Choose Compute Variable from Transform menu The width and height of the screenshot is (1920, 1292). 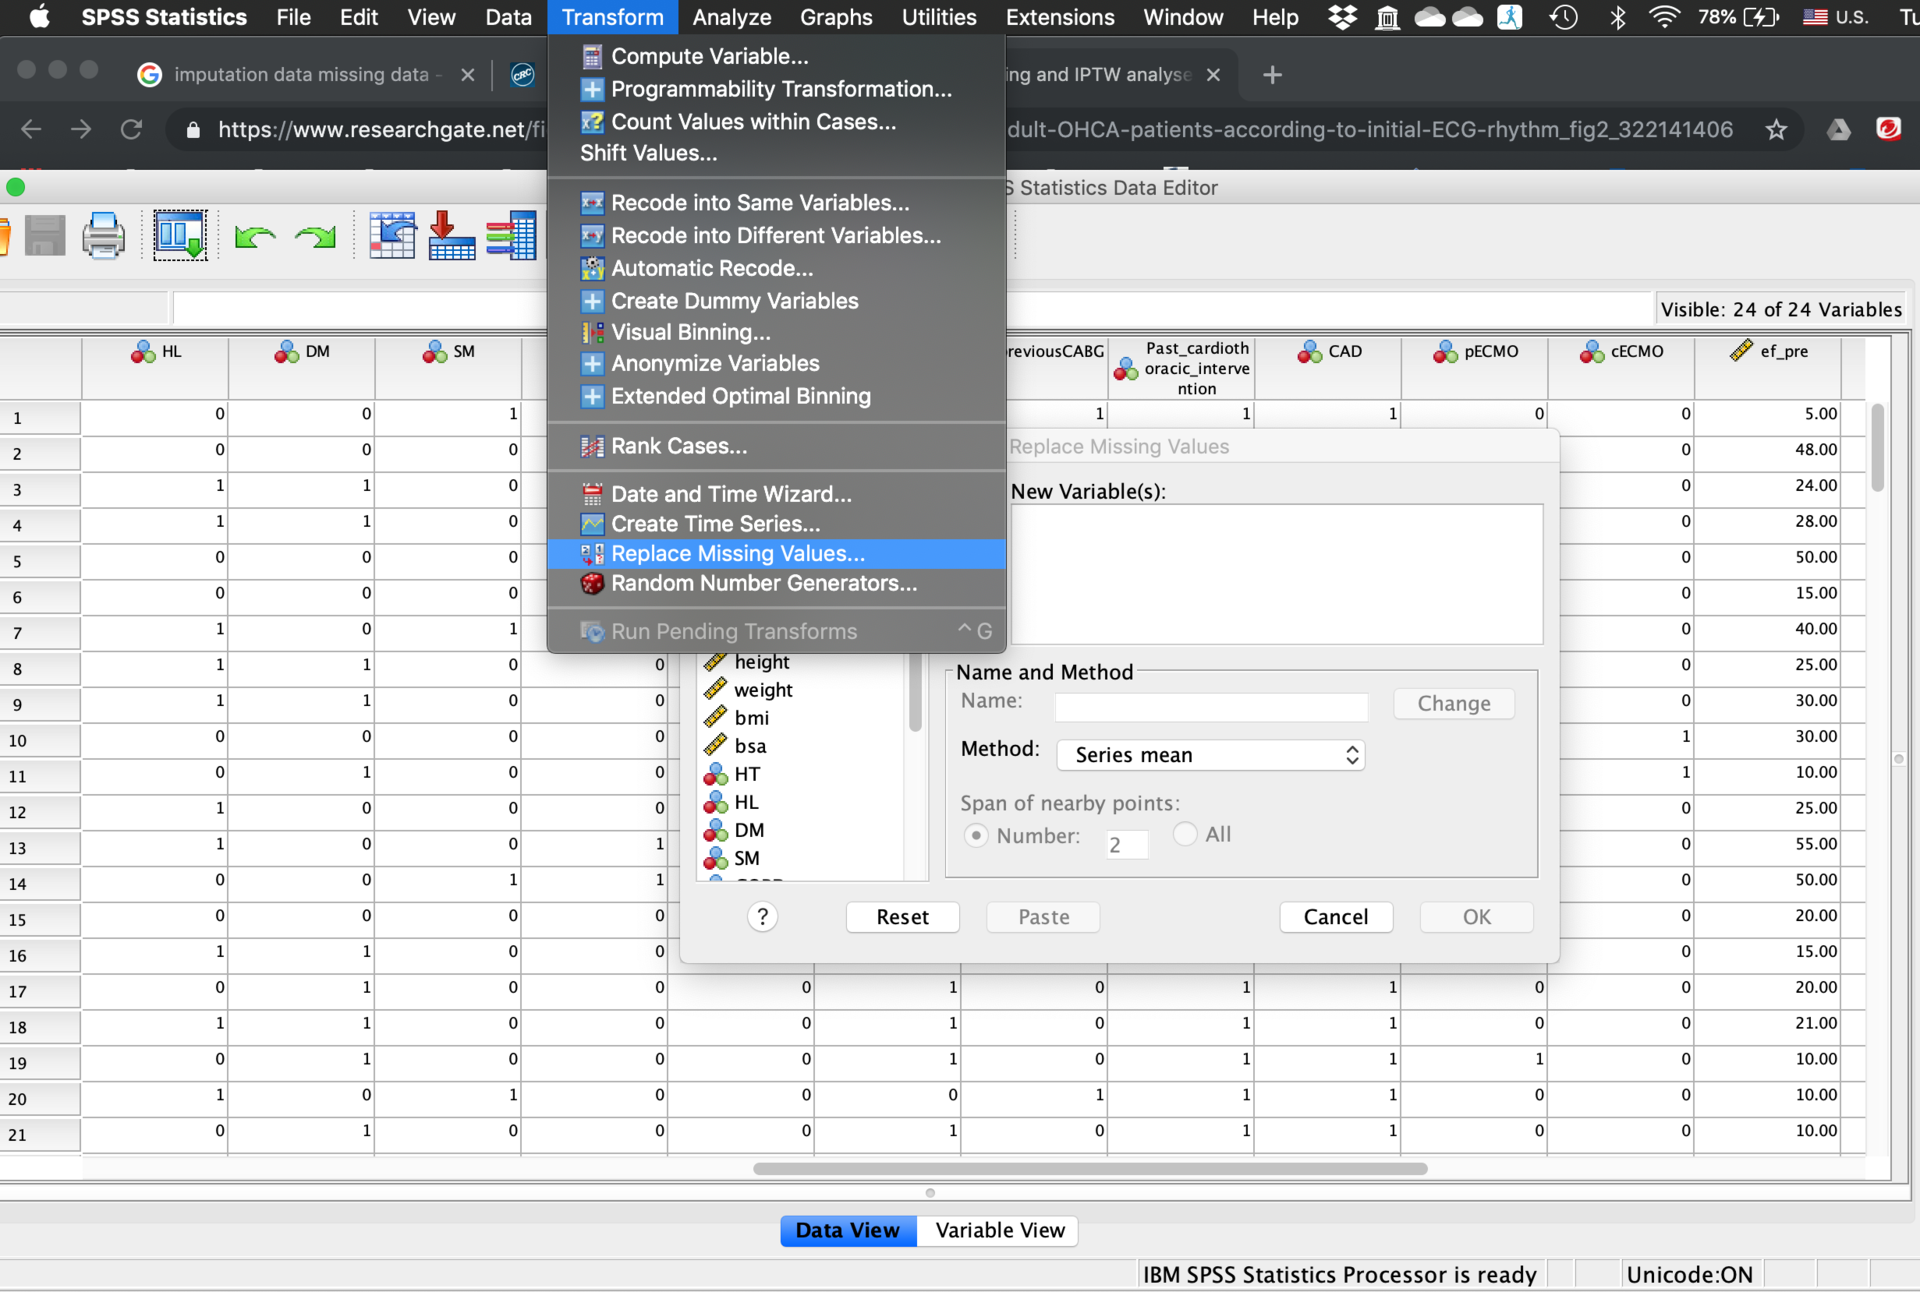coord(776,56)
